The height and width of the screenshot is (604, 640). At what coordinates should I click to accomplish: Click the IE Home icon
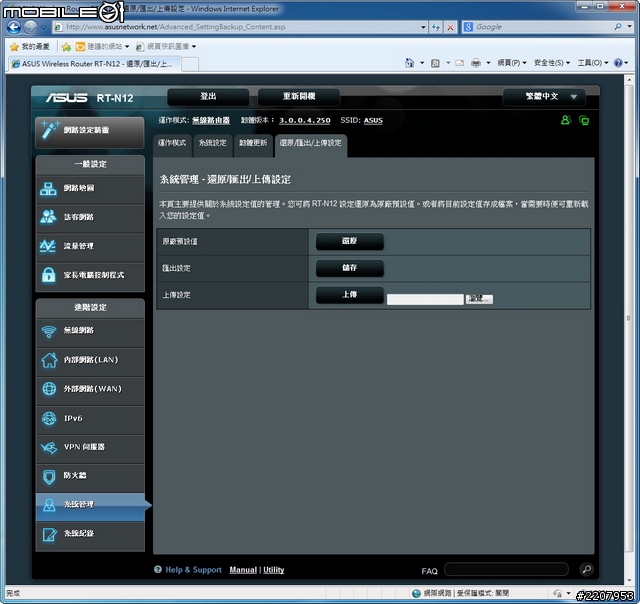[x=409, y=63]
